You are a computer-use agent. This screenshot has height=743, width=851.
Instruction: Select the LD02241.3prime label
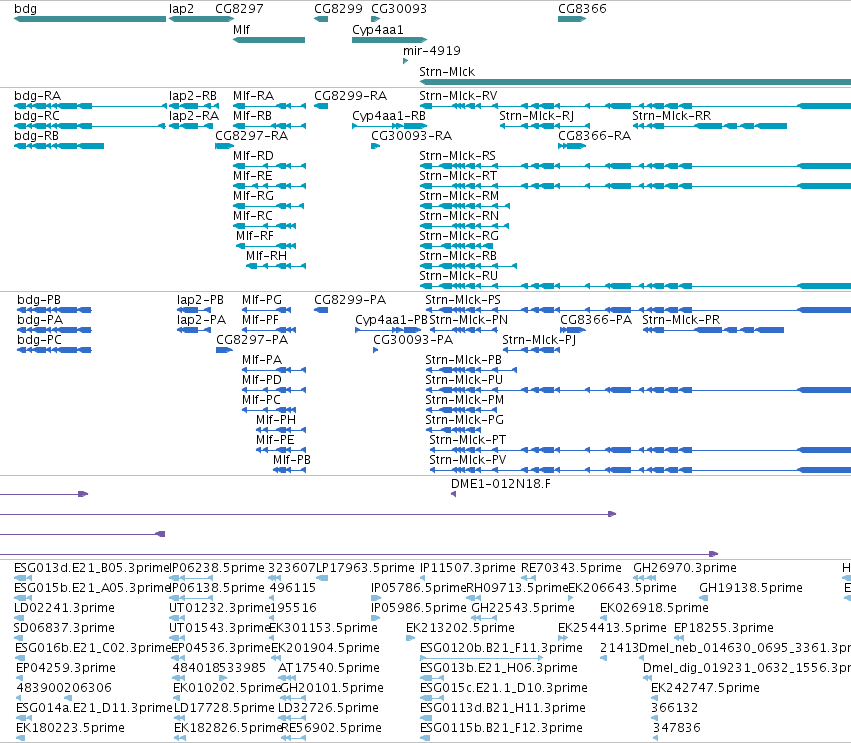(x=65, y=608)
